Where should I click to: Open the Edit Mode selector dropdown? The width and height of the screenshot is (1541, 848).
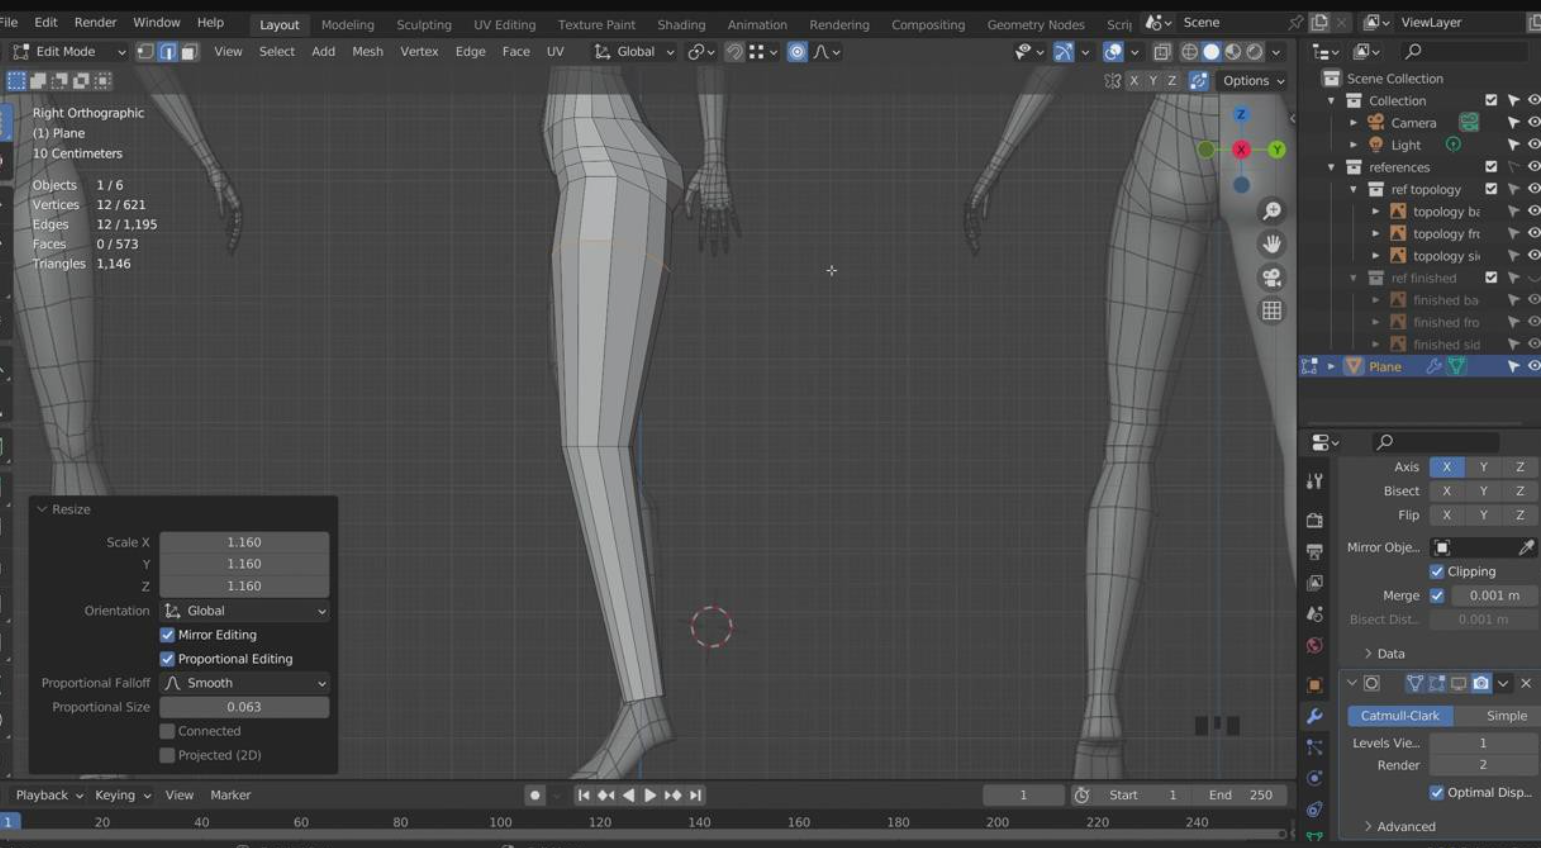69,52
